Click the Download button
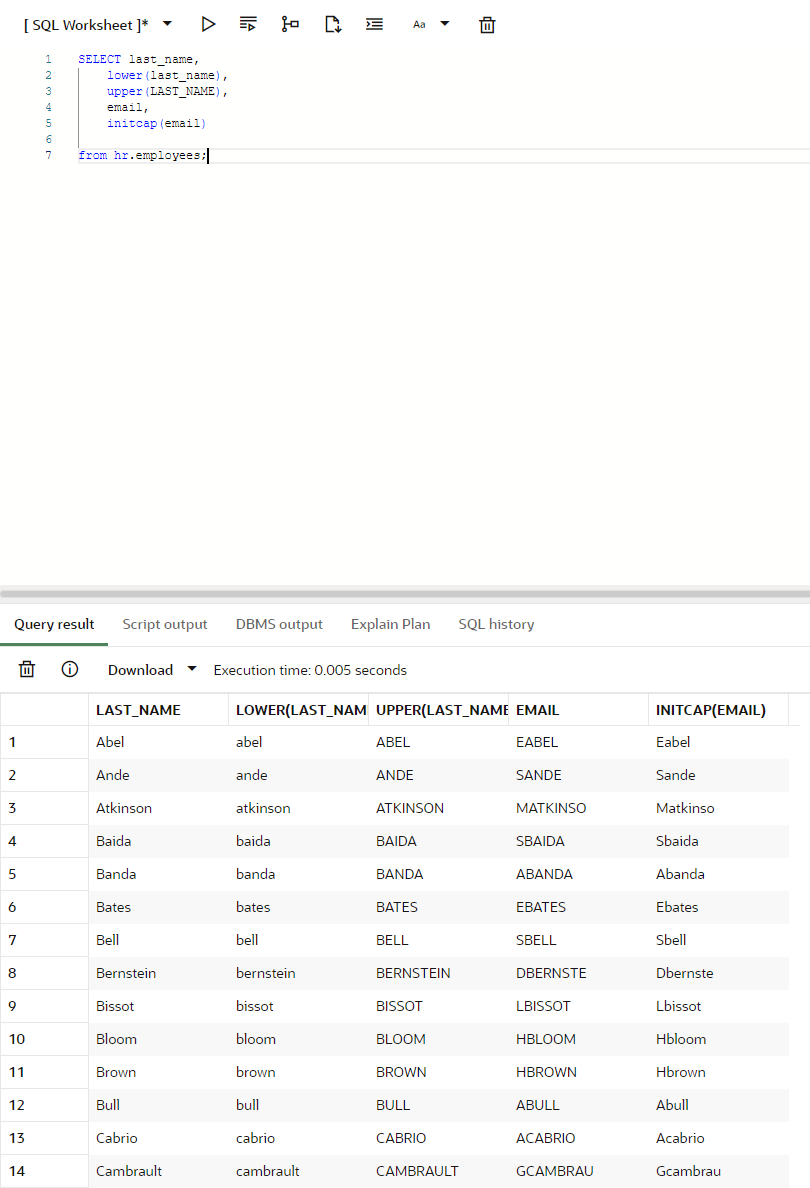810x1188 pixels. 140,670
